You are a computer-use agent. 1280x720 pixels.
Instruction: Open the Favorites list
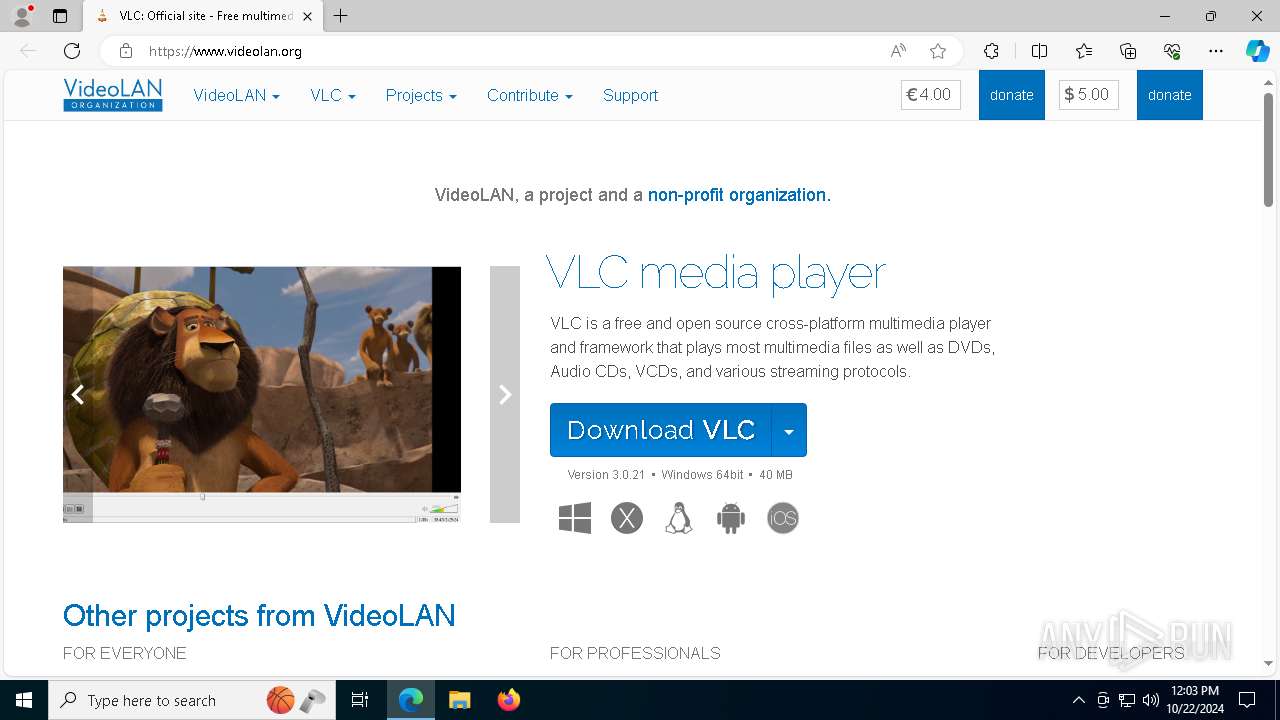1084,51
